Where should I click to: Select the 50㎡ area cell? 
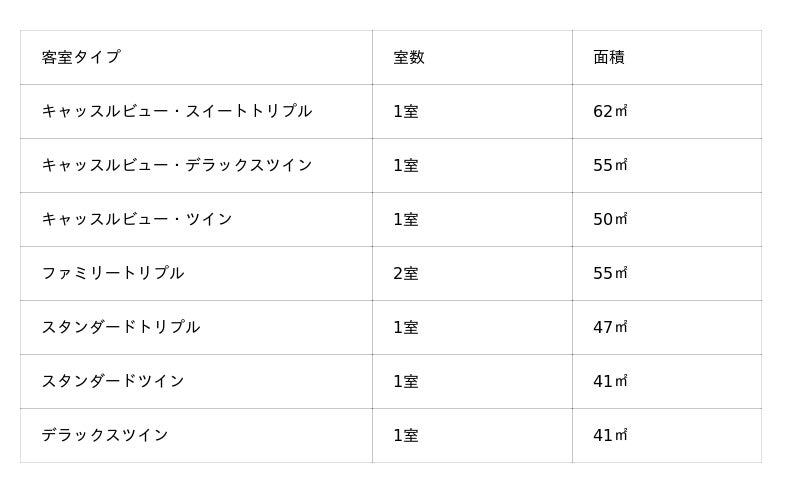pyautogui.click(x=610, y=219)
